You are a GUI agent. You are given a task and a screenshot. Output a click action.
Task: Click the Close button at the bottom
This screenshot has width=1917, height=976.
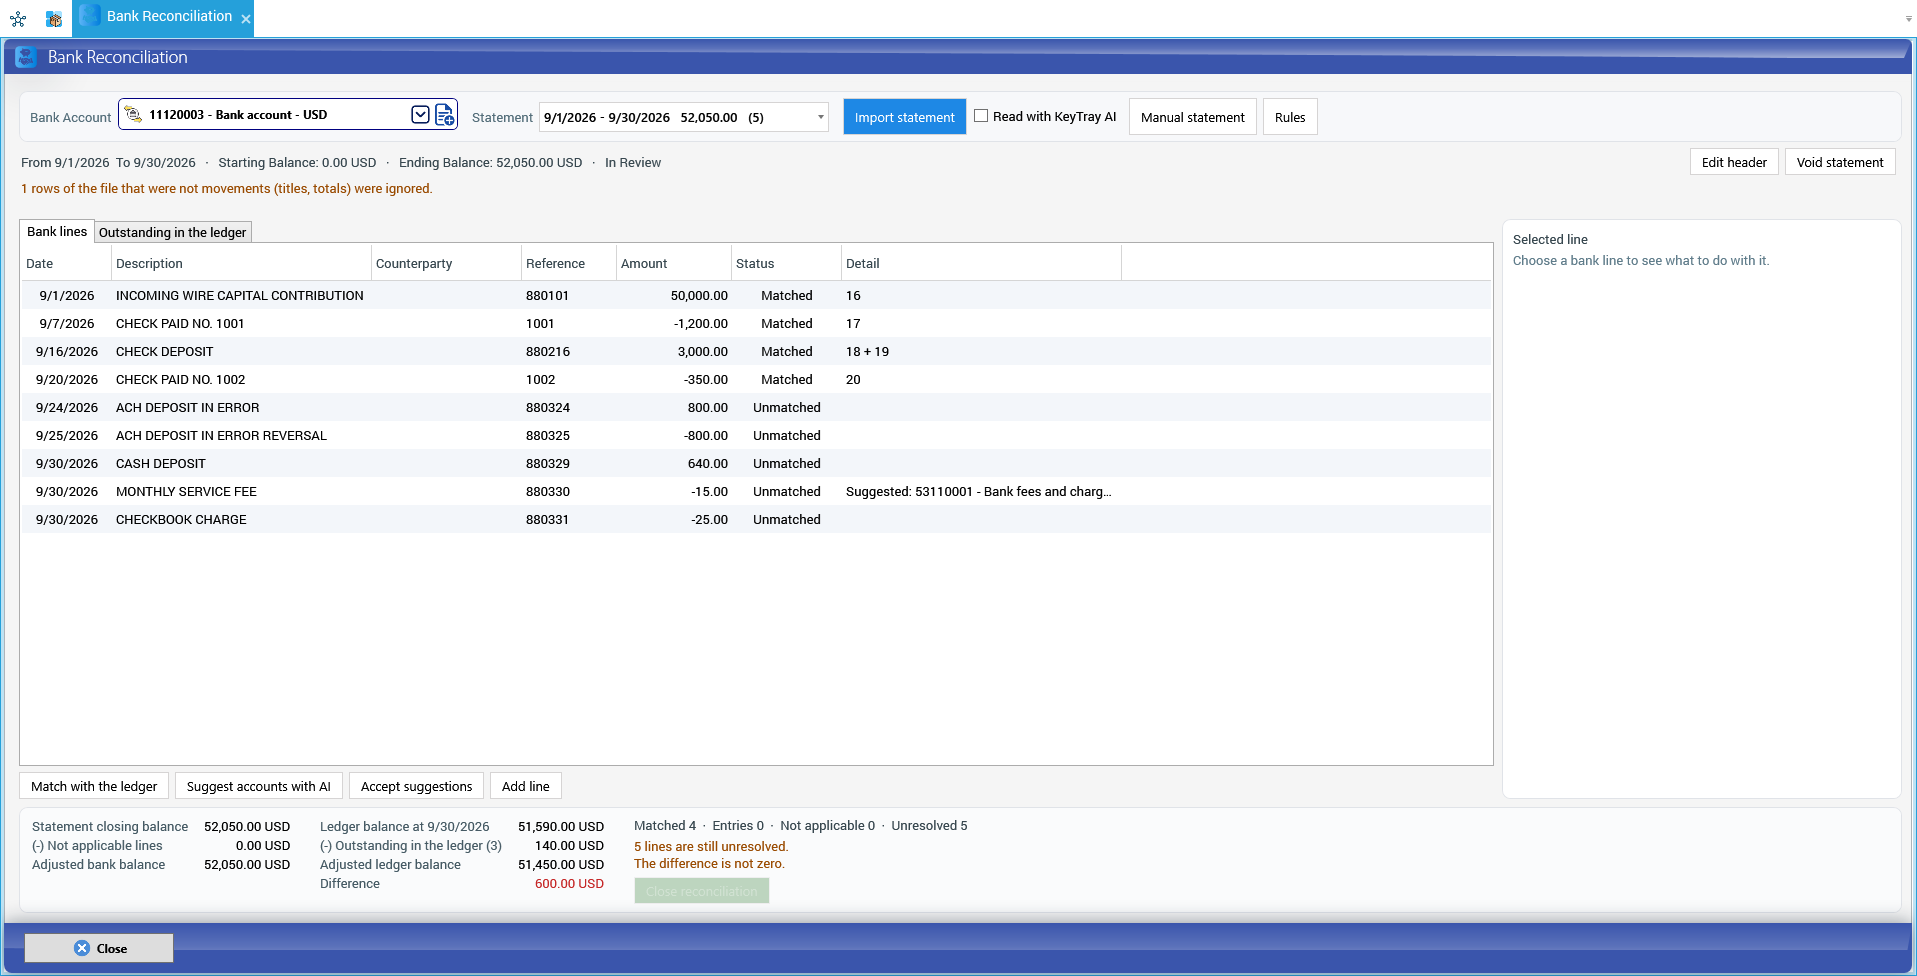[x=99, y=948]
